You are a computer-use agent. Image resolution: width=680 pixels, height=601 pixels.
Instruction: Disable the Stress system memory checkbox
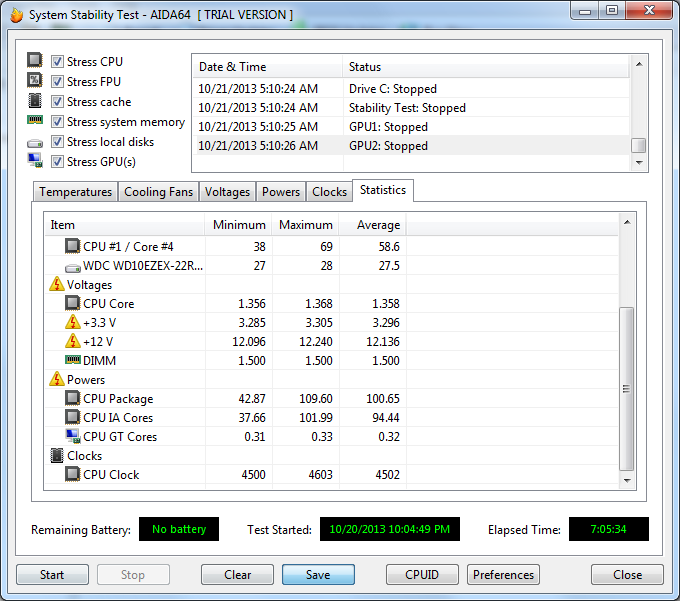coord(57,122)
